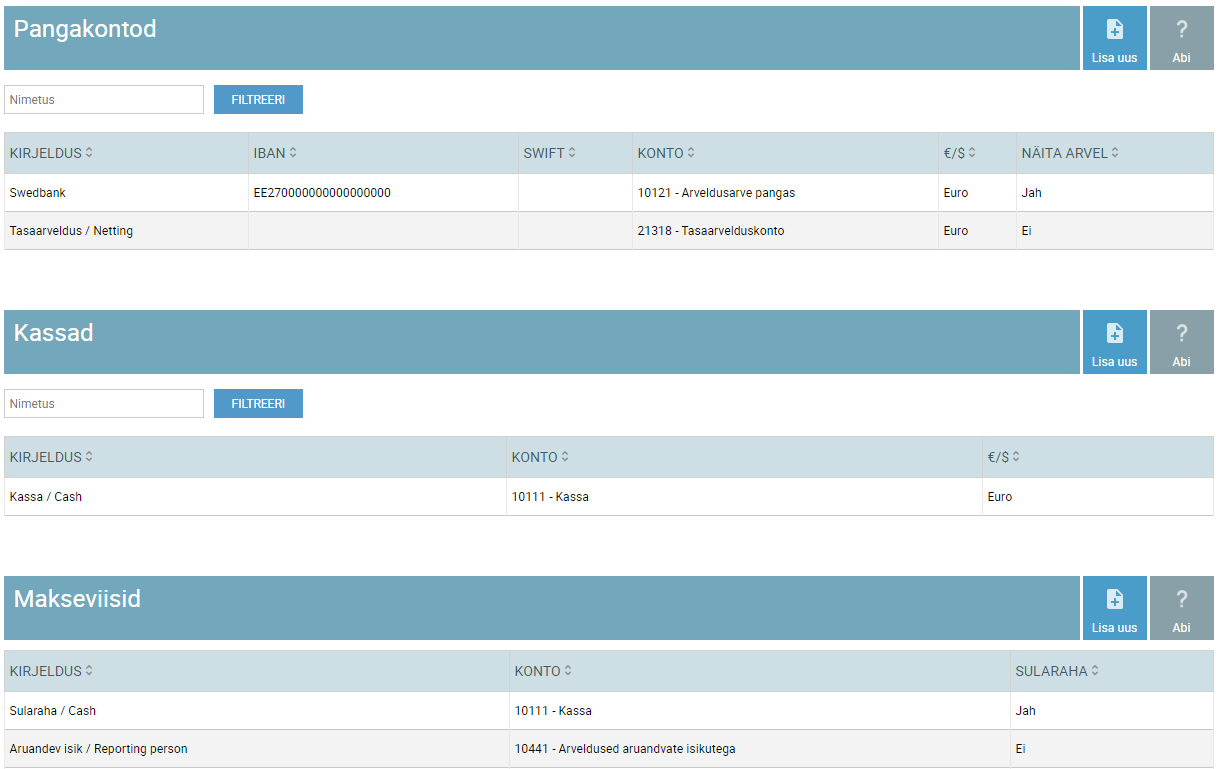Open the Swedbank bank account row
1220x769 pixels.
point(38,193)
